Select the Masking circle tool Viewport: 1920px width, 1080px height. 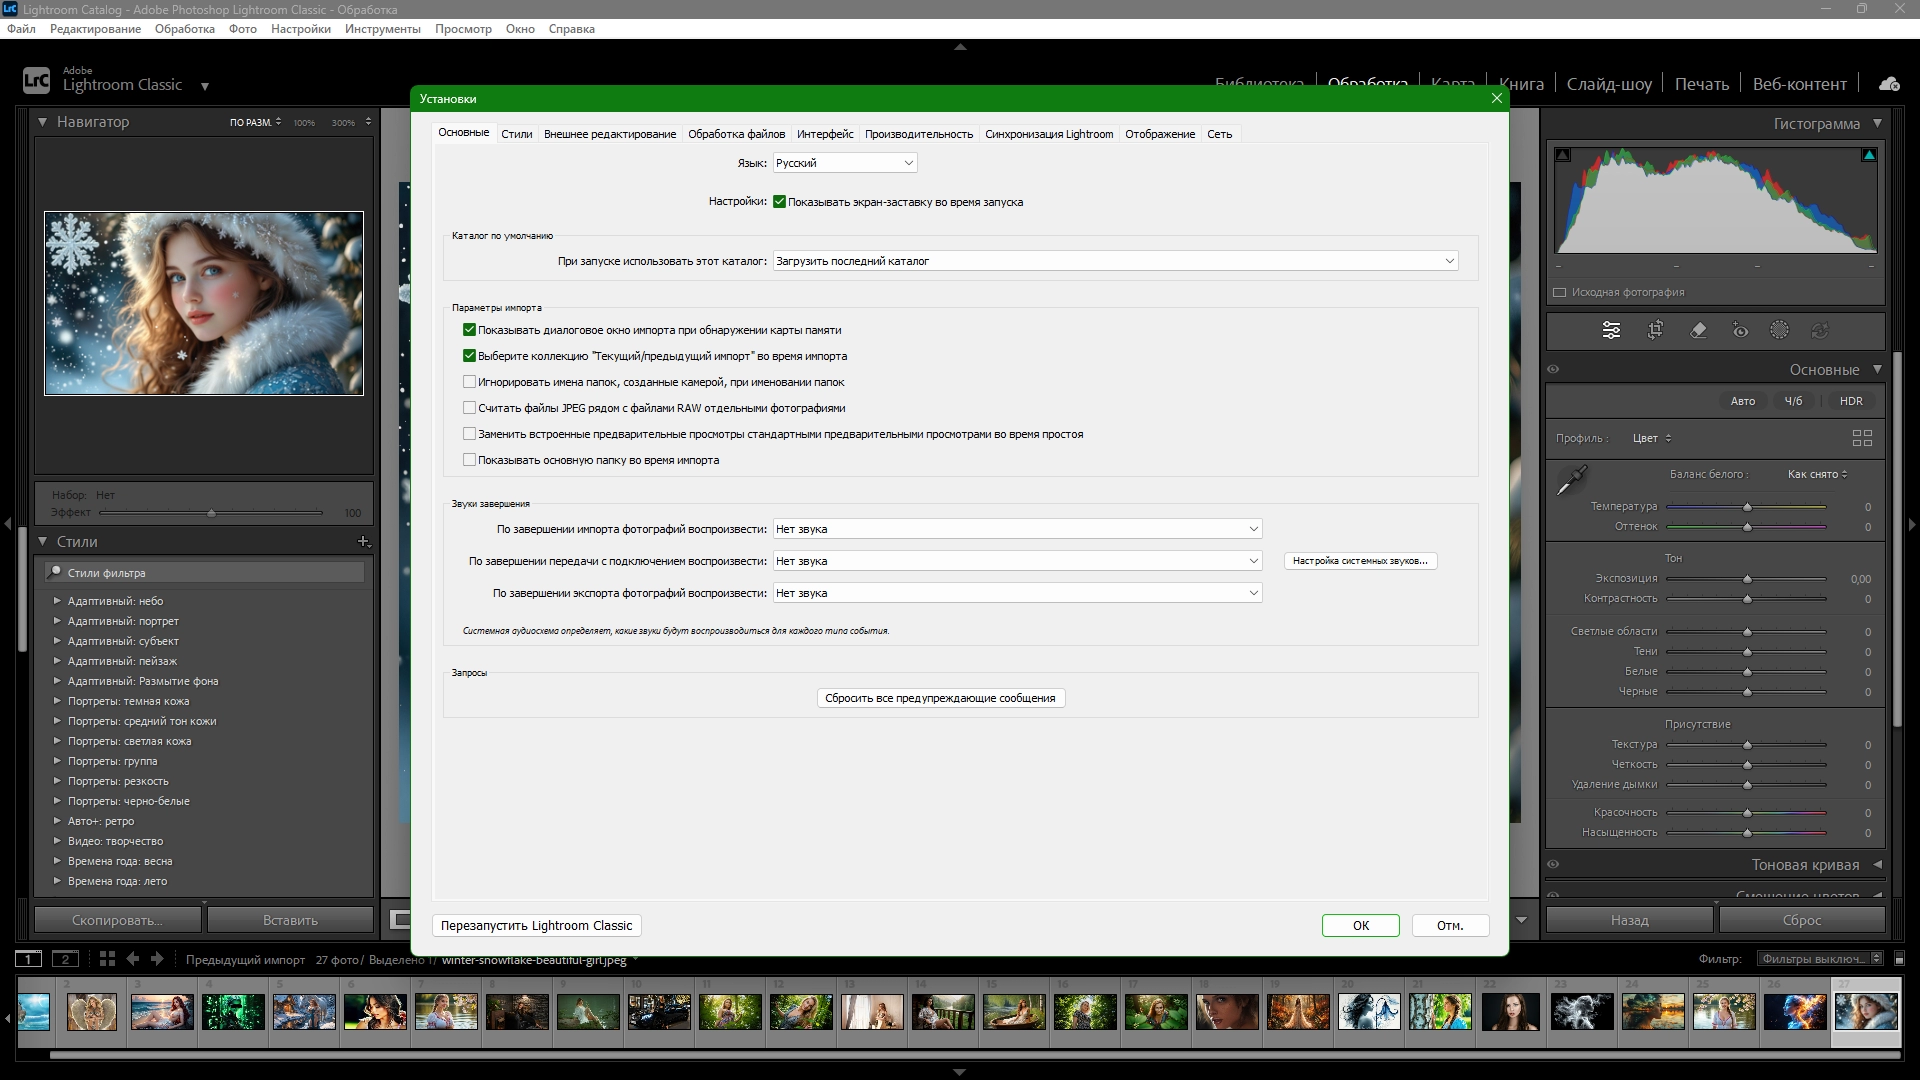pos(1779,331)
